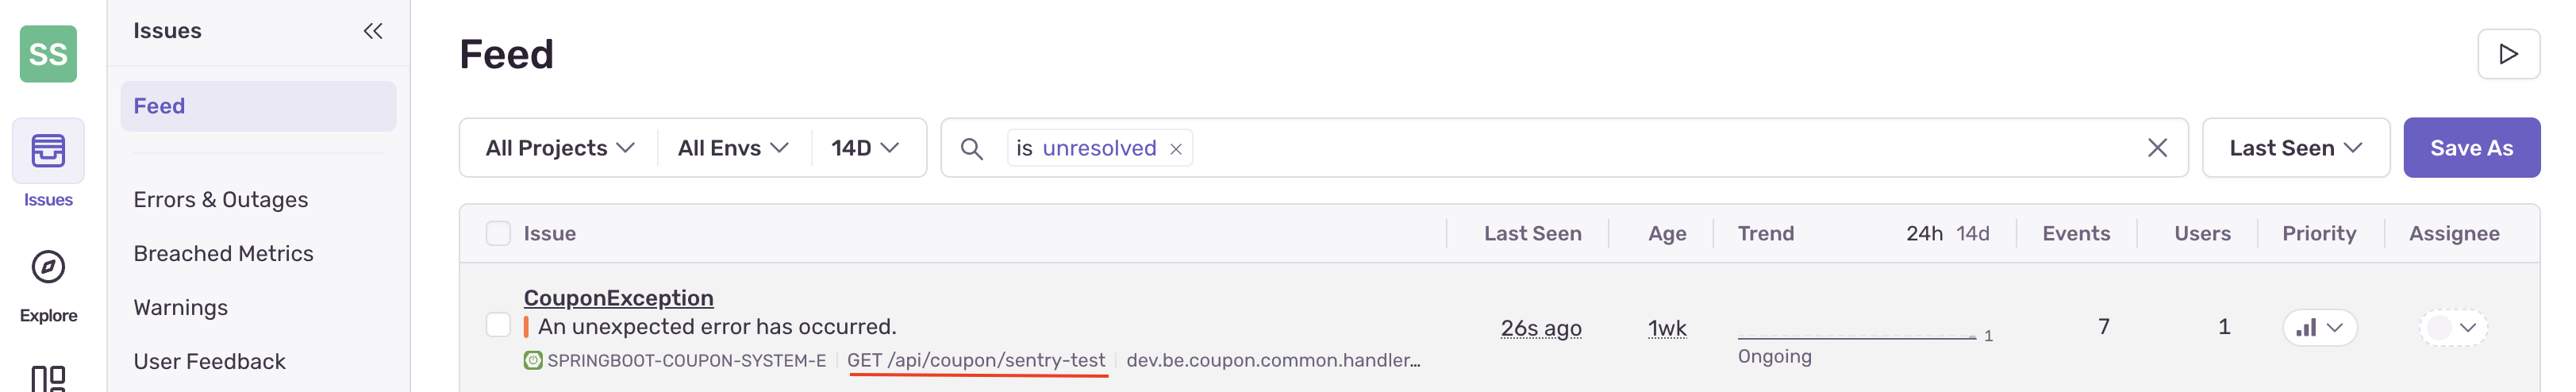Screen dimensions: 2576x392
Task: Toggle the select-all issues checkbox
Action: (498, 234)
